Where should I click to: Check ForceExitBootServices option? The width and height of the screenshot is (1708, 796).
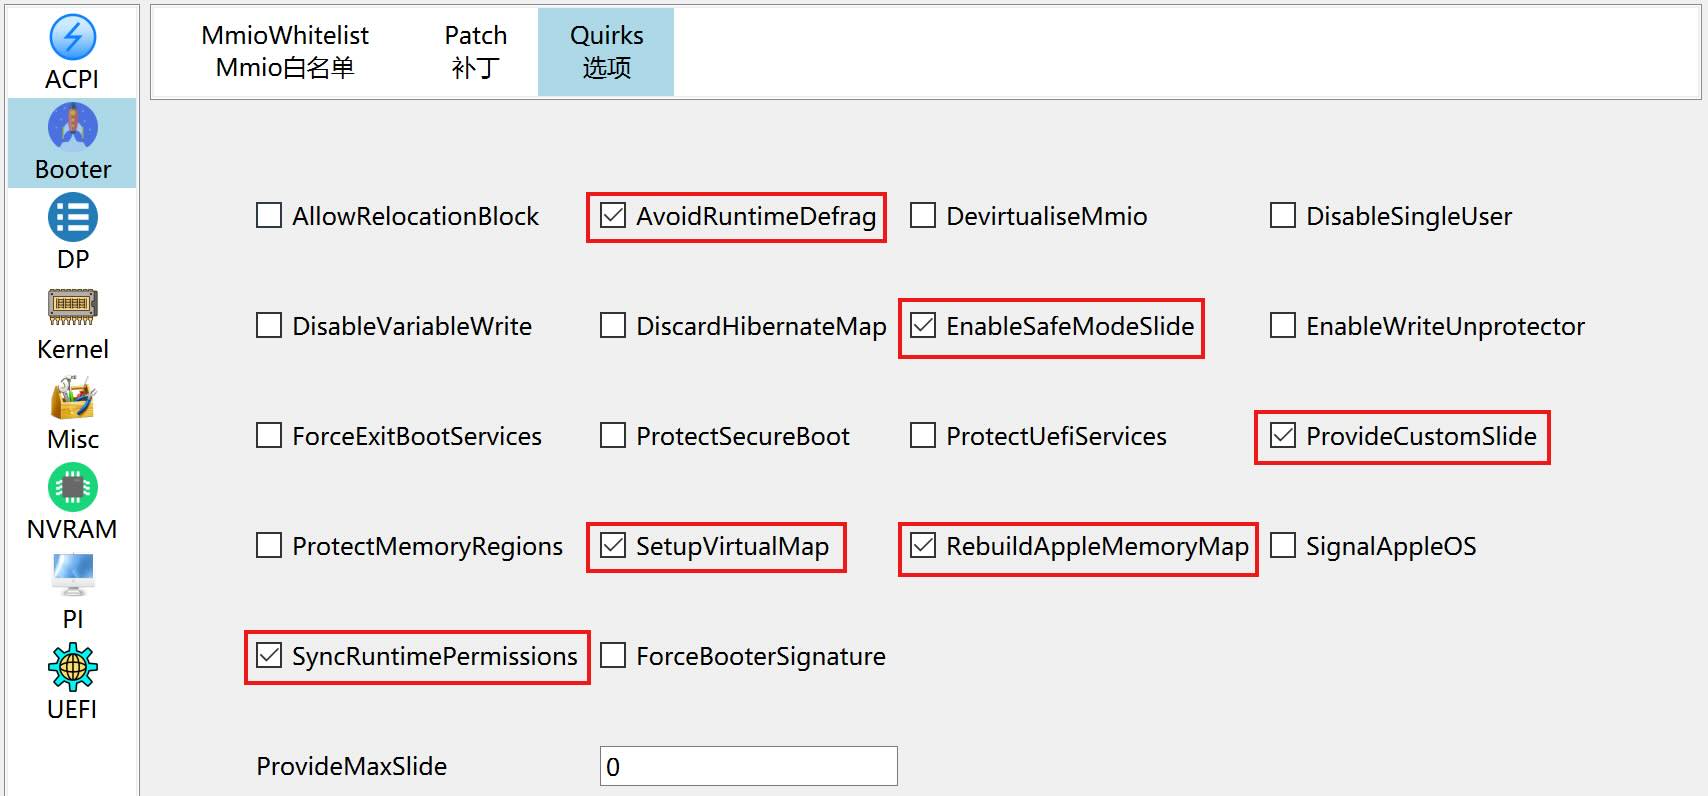(x=269, y=436)
